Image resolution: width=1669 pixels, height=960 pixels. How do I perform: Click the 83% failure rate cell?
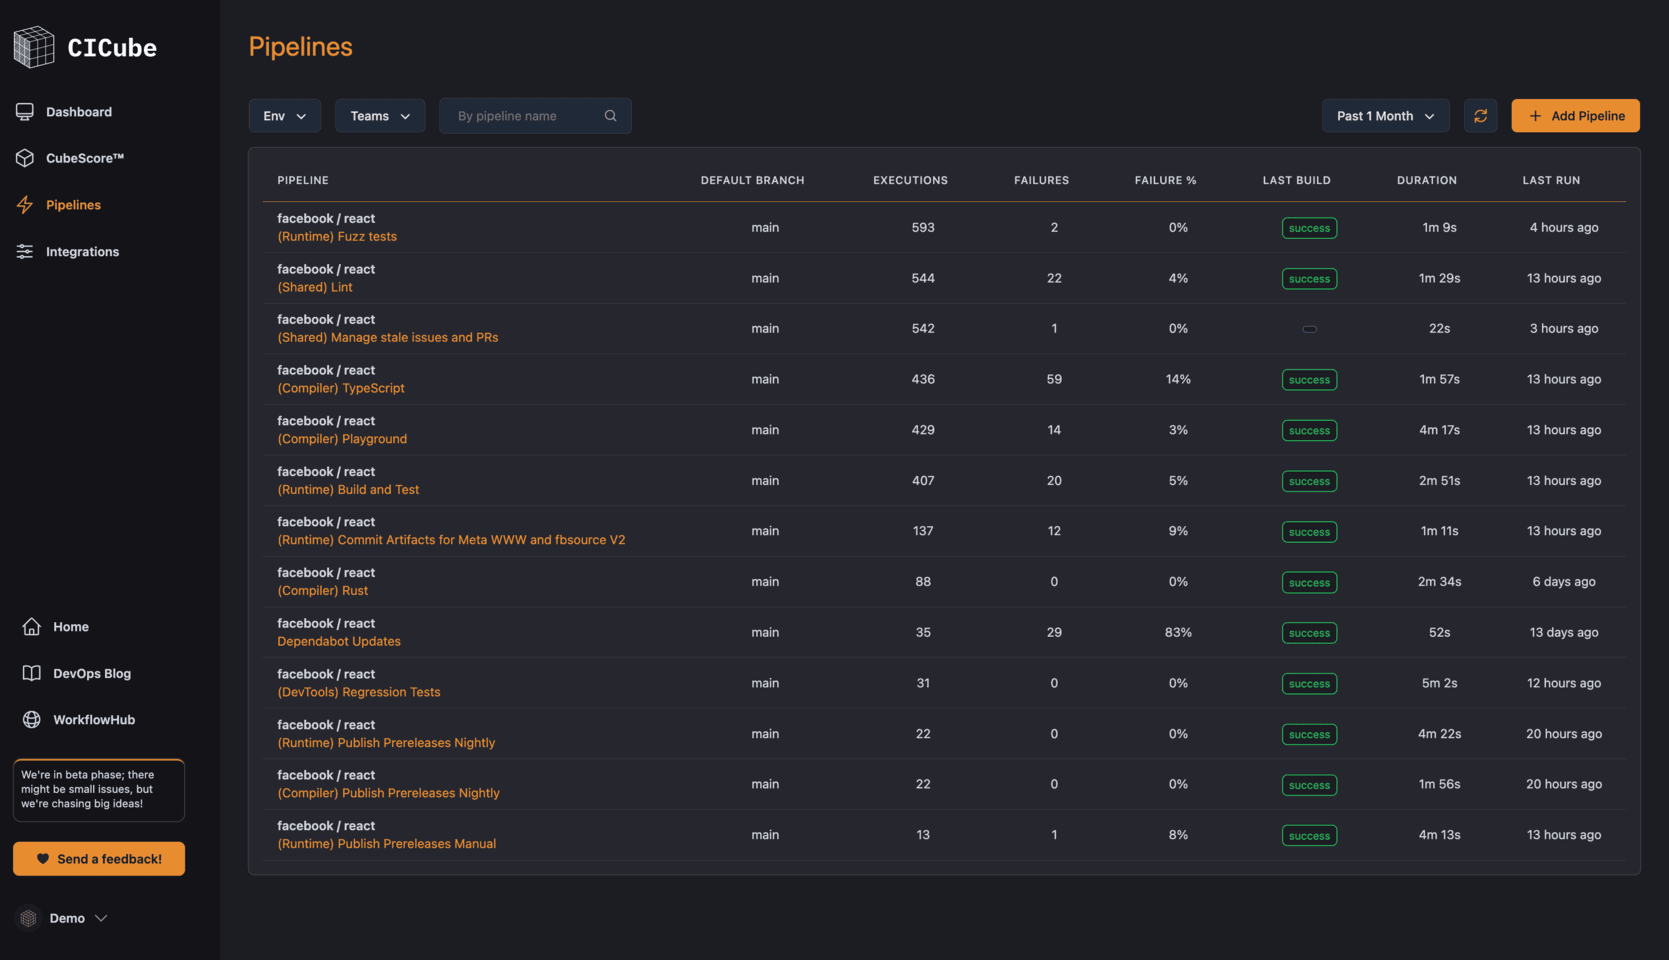(x=1178, y=633)
